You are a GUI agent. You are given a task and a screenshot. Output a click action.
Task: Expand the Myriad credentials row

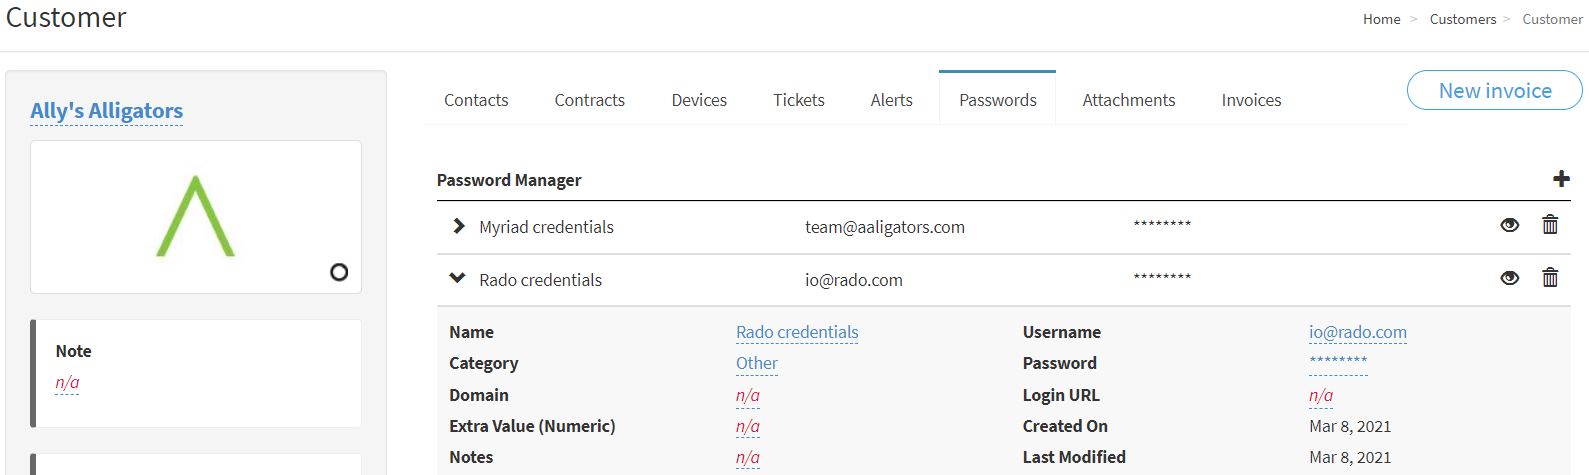[458, 226]
